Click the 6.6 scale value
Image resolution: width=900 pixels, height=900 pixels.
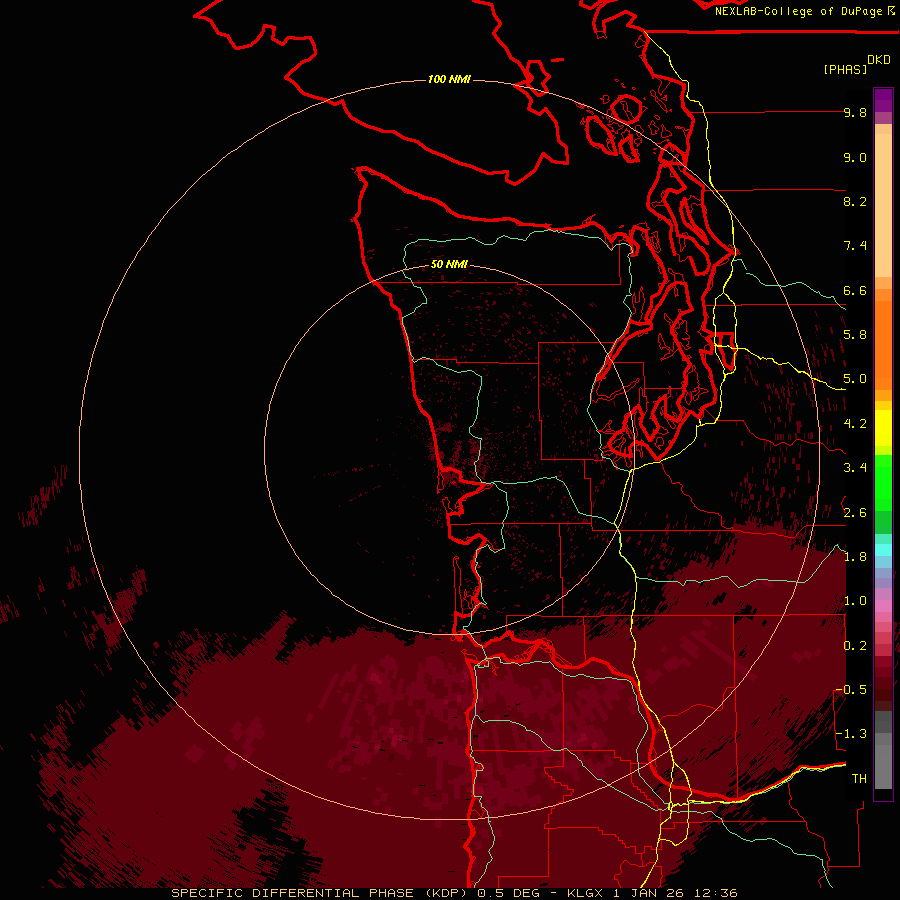tap(855, 290)
